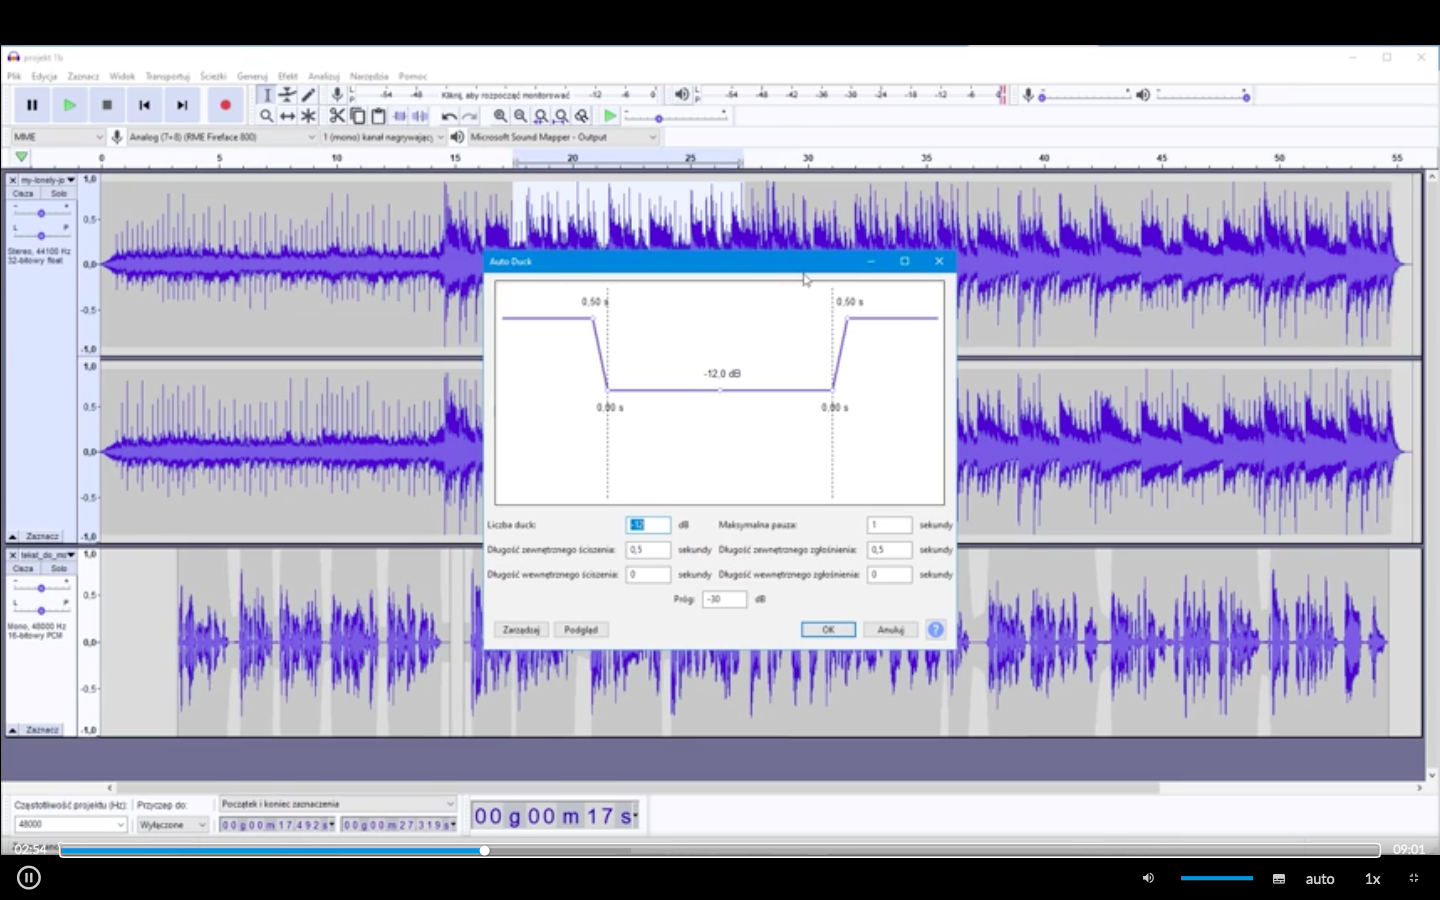The width and height of the screenshot is (1440, 900).
Task: Click the Zoom toggle icon
Action: point(582,116)
